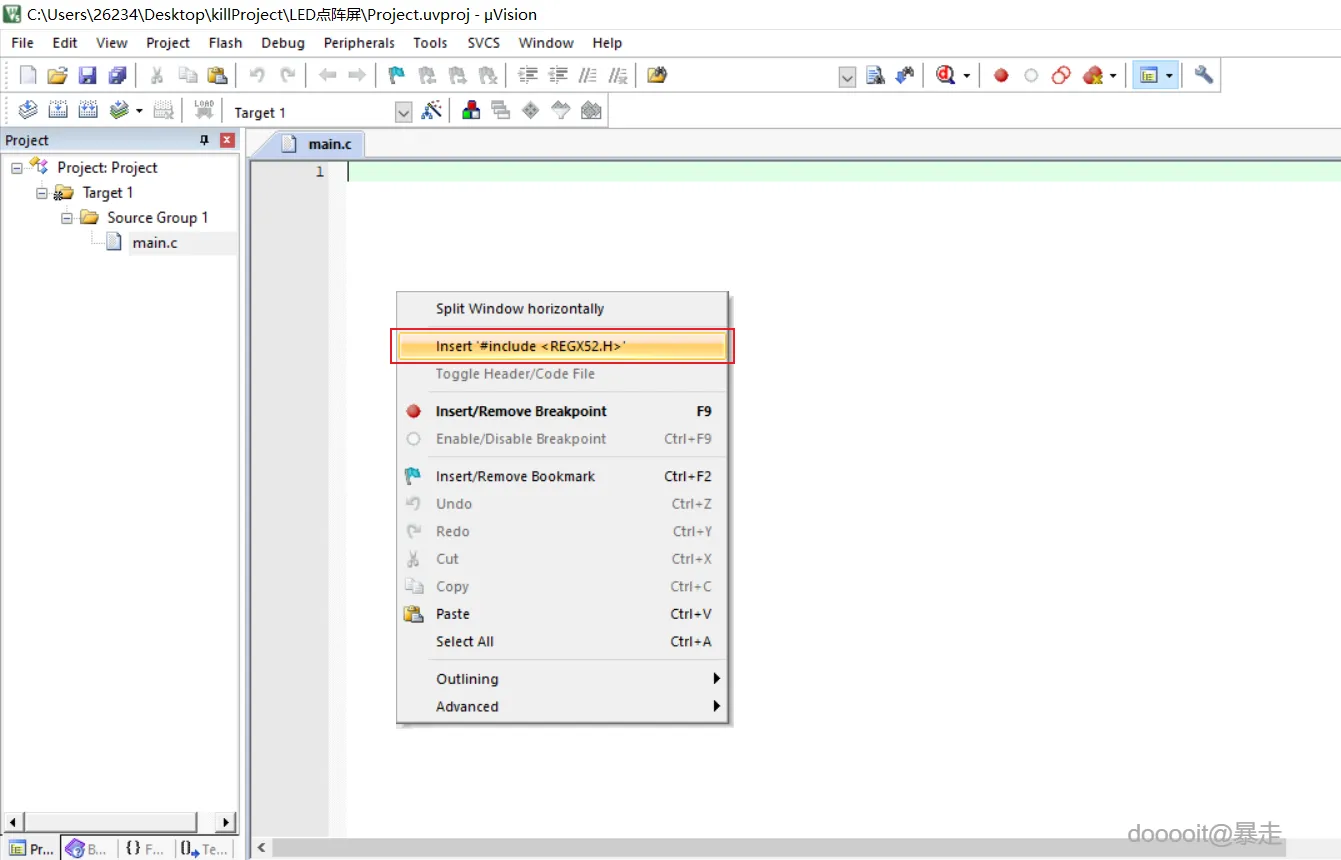Viewport: 1341px width, 860px height.
Task: Open the Peripherals menu
Action: [x=359, y=43]
